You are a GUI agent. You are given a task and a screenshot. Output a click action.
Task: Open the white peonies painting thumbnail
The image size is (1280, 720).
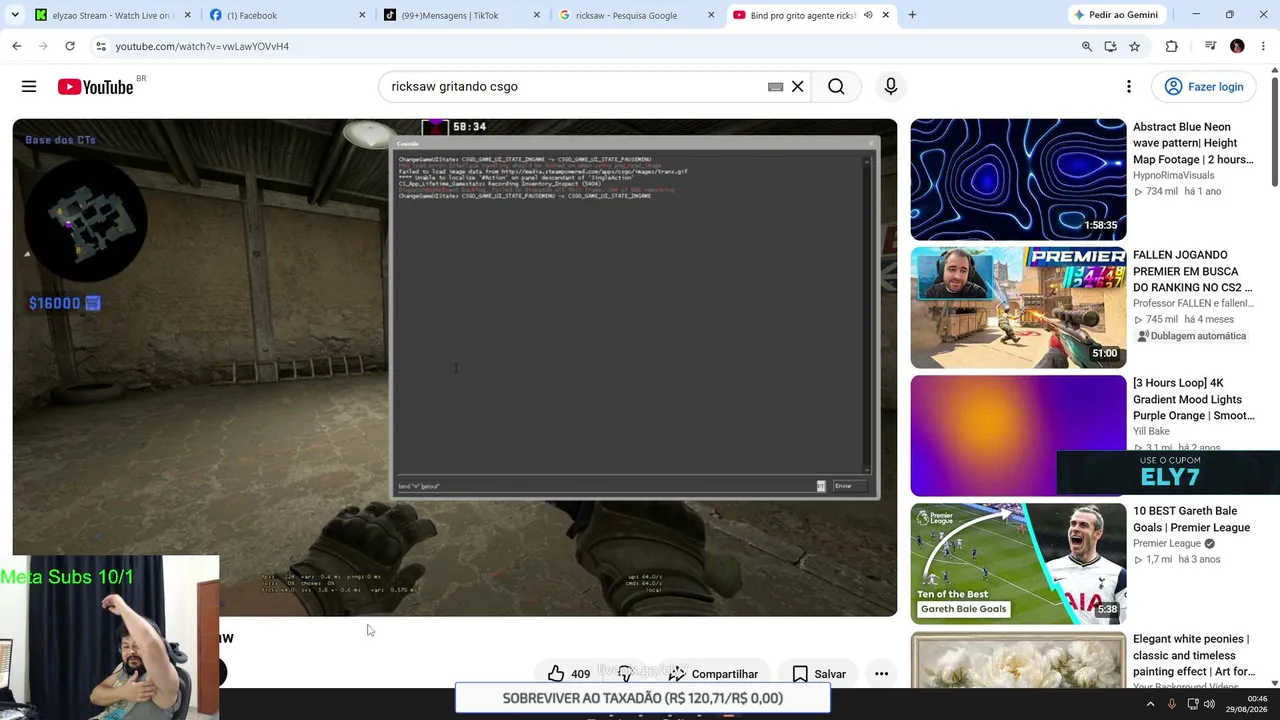pyautogui.click(x=1018, y=660)
